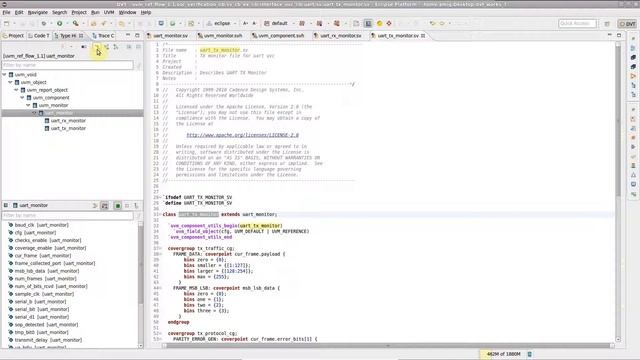Viewport: 640px width, 360px height.
Task: Fold the class declaration at line 31
Action: (160, 214)
